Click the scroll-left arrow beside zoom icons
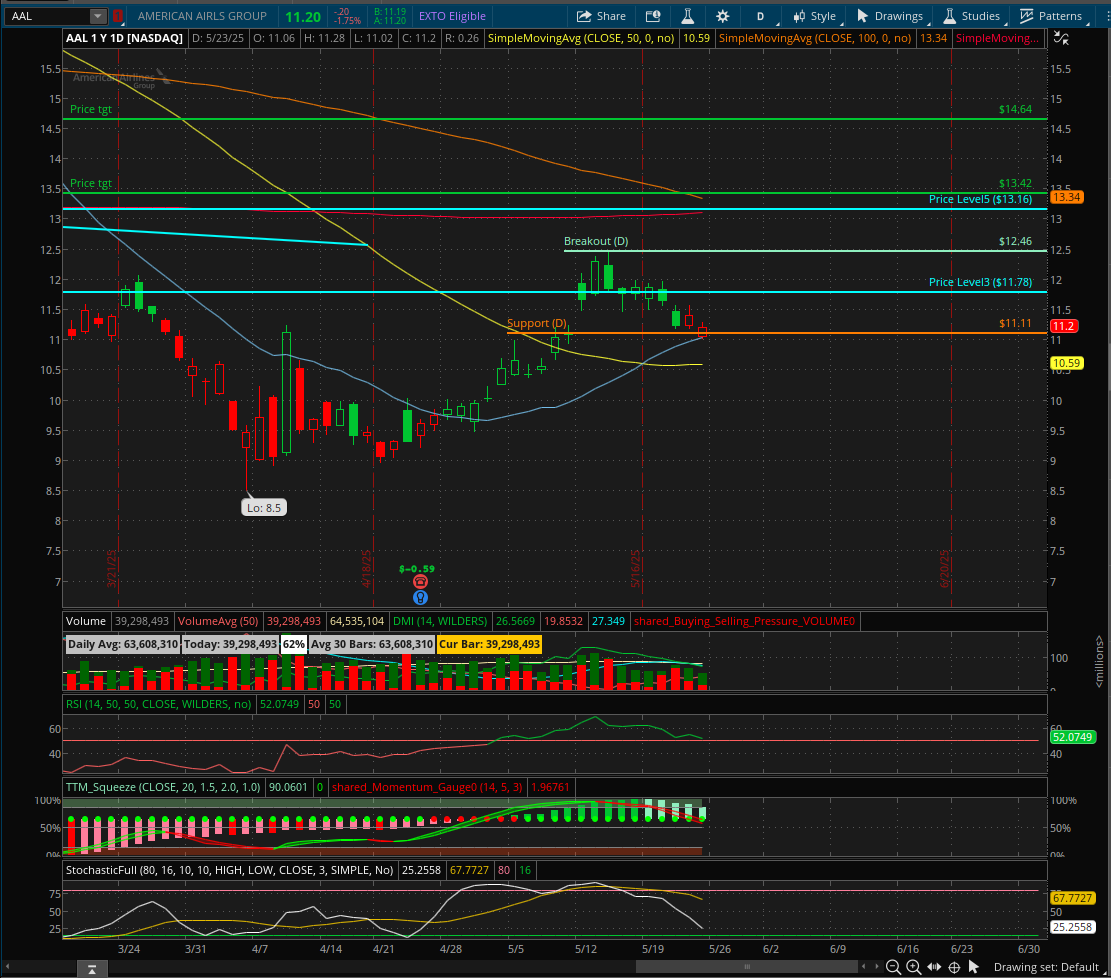This screenshot has width=1111, height=978. (x=863, y=967)
